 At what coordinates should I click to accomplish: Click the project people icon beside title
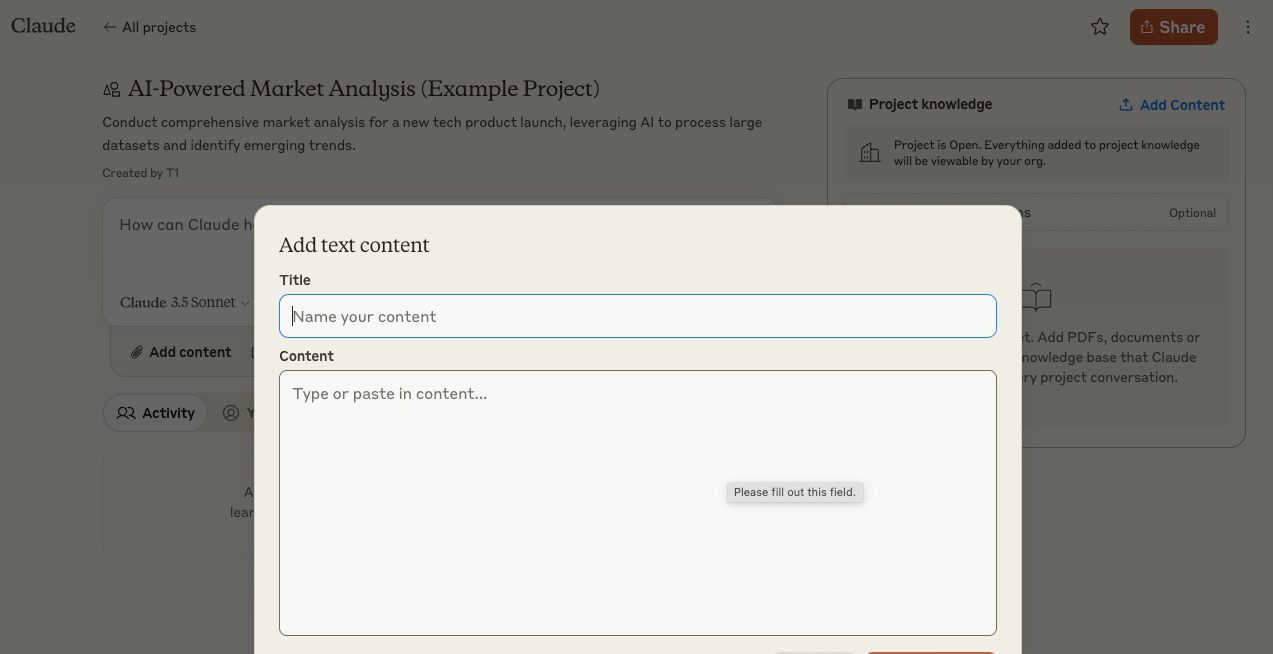coord(112,90)
